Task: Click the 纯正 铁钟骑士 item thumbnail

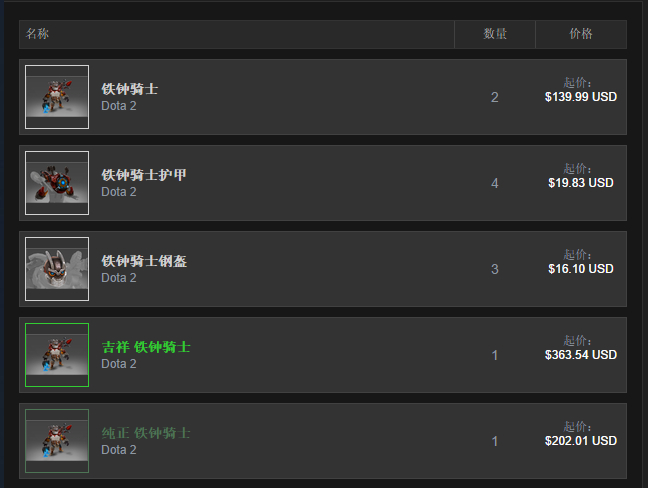Action: click(57, 441)
